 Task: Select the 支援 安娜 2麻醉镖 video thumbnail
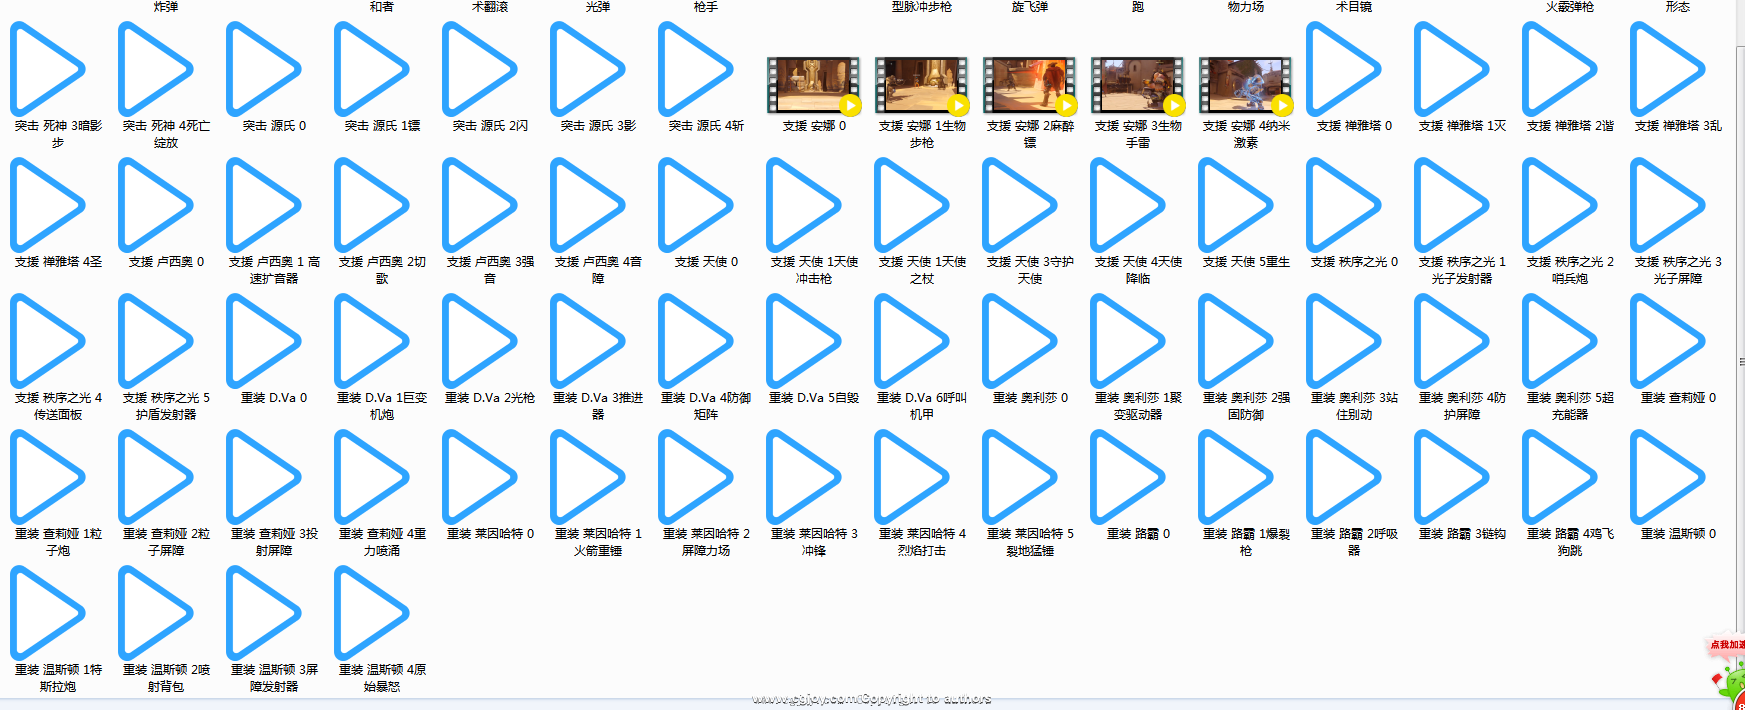[x=1030, y=85]
